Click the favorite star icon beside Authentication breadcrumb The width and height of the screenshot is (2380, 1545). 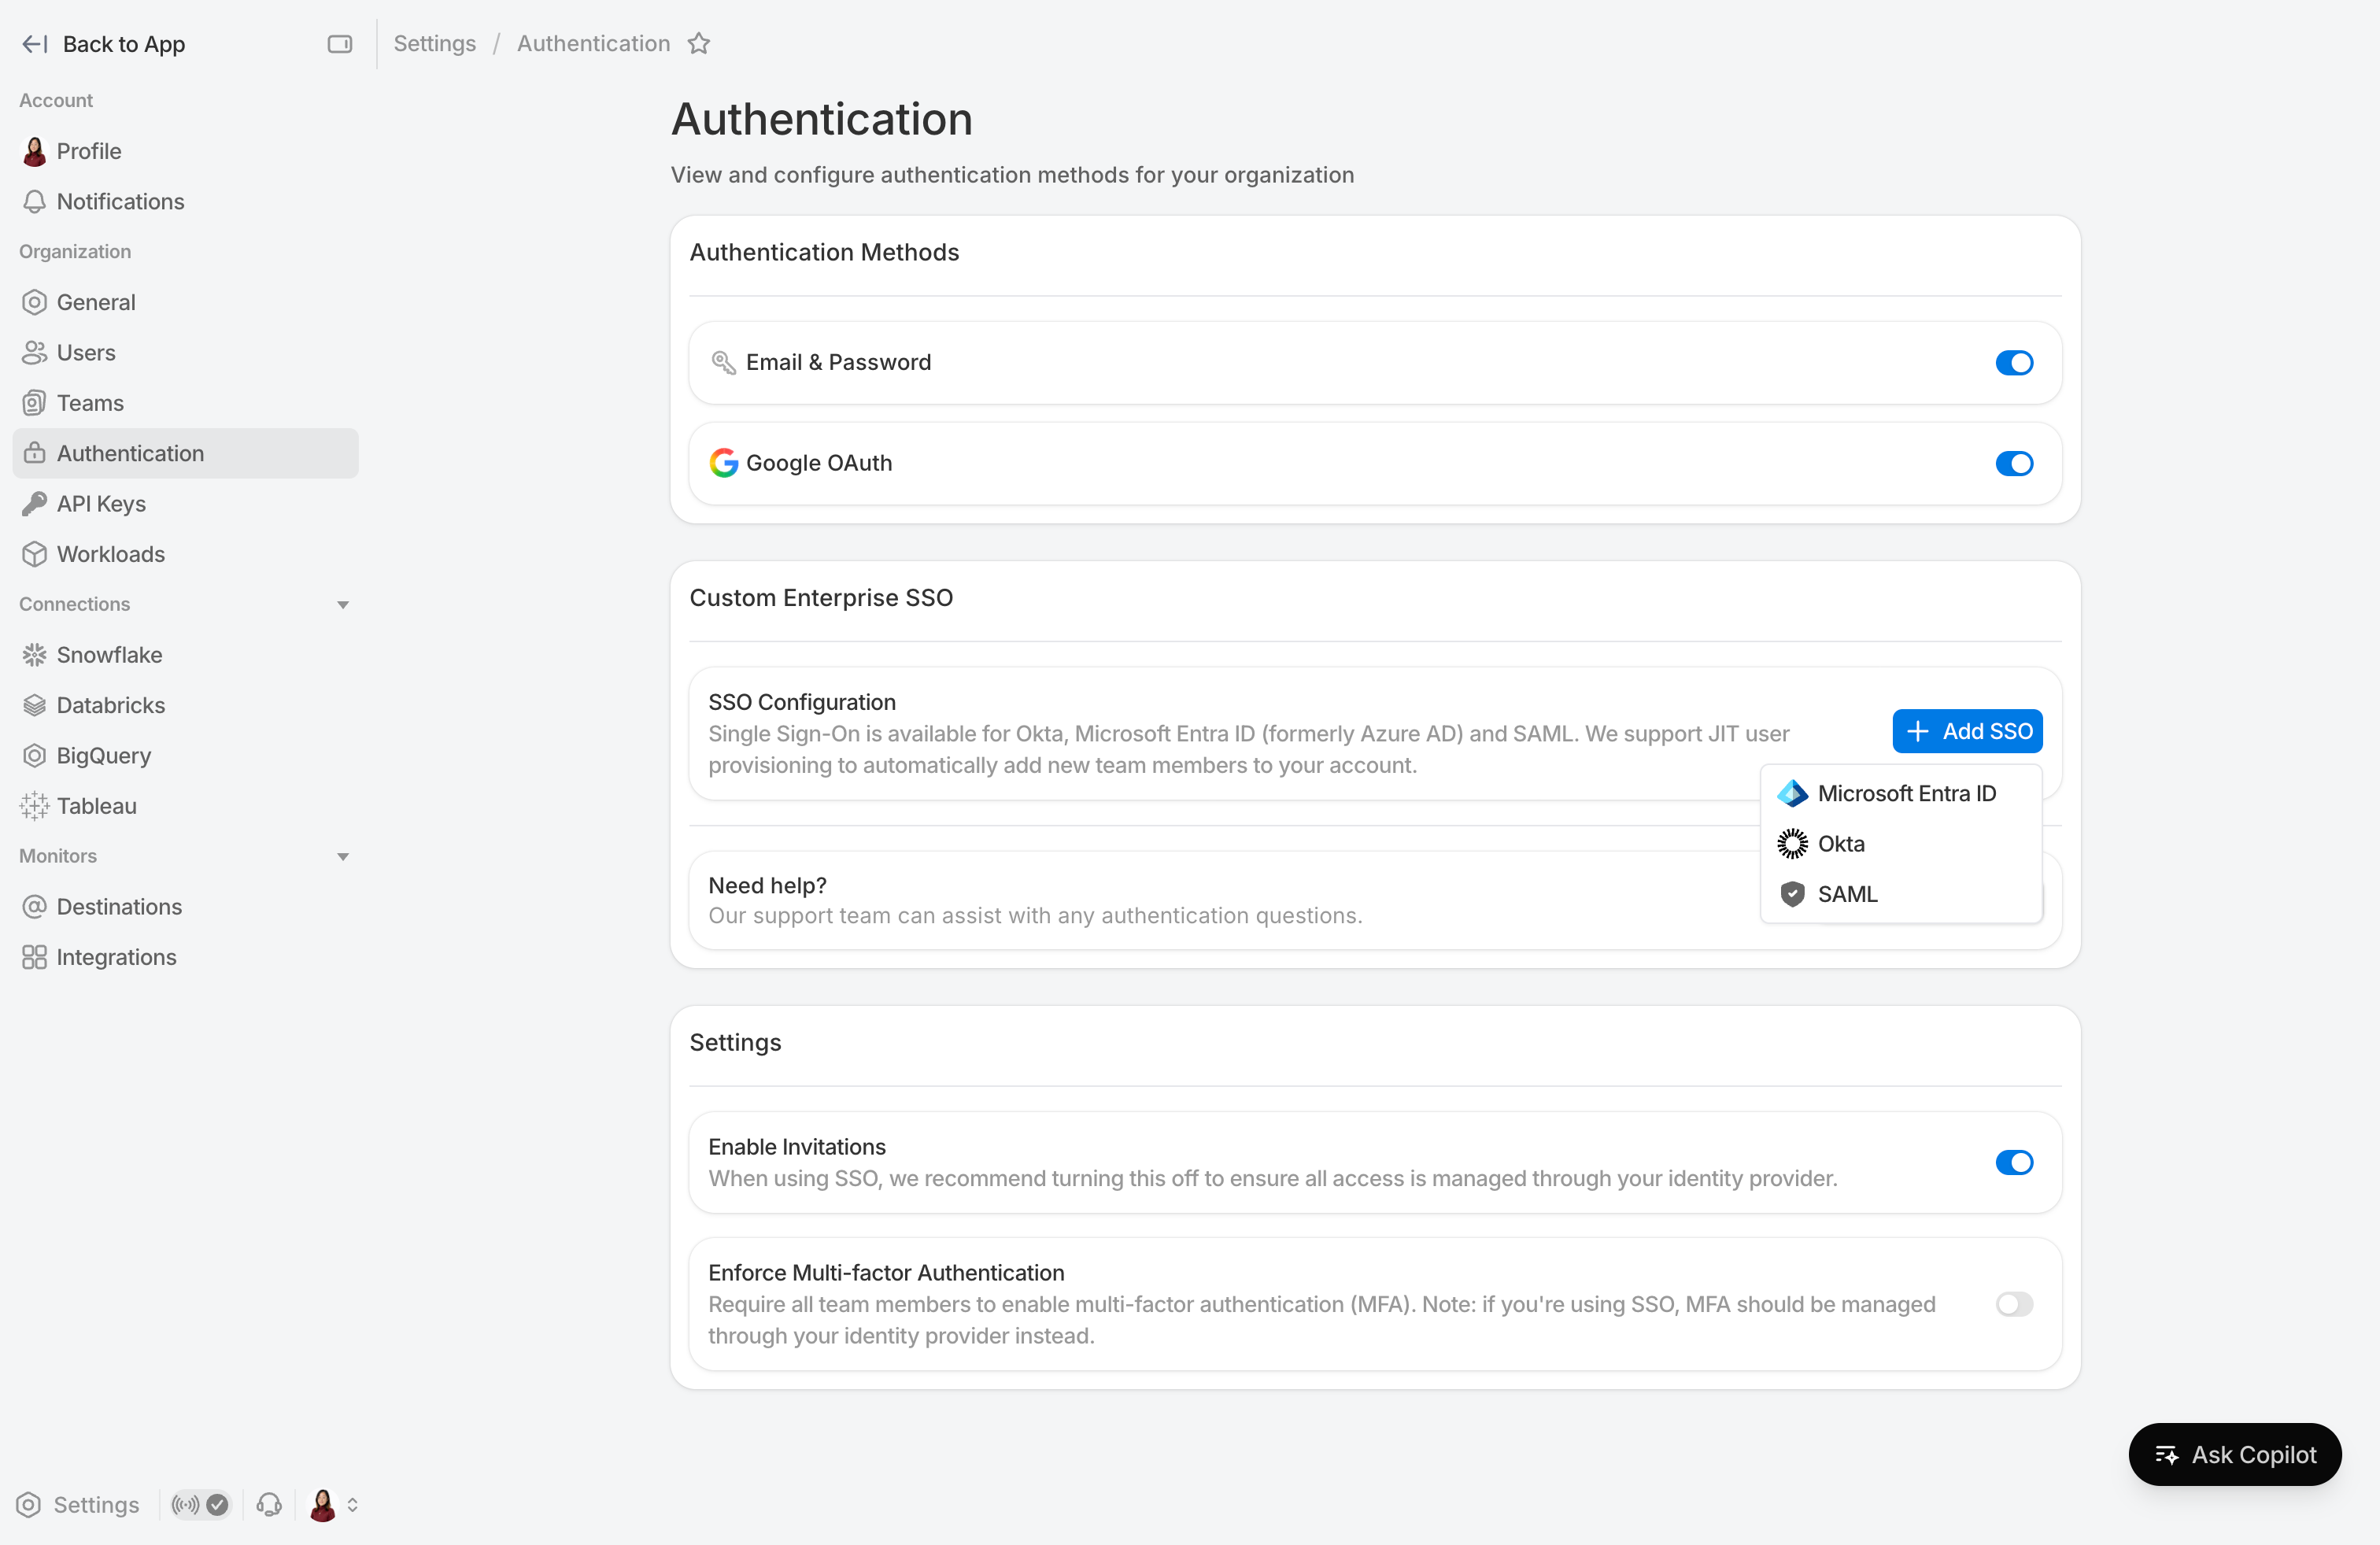pos(699,44)
